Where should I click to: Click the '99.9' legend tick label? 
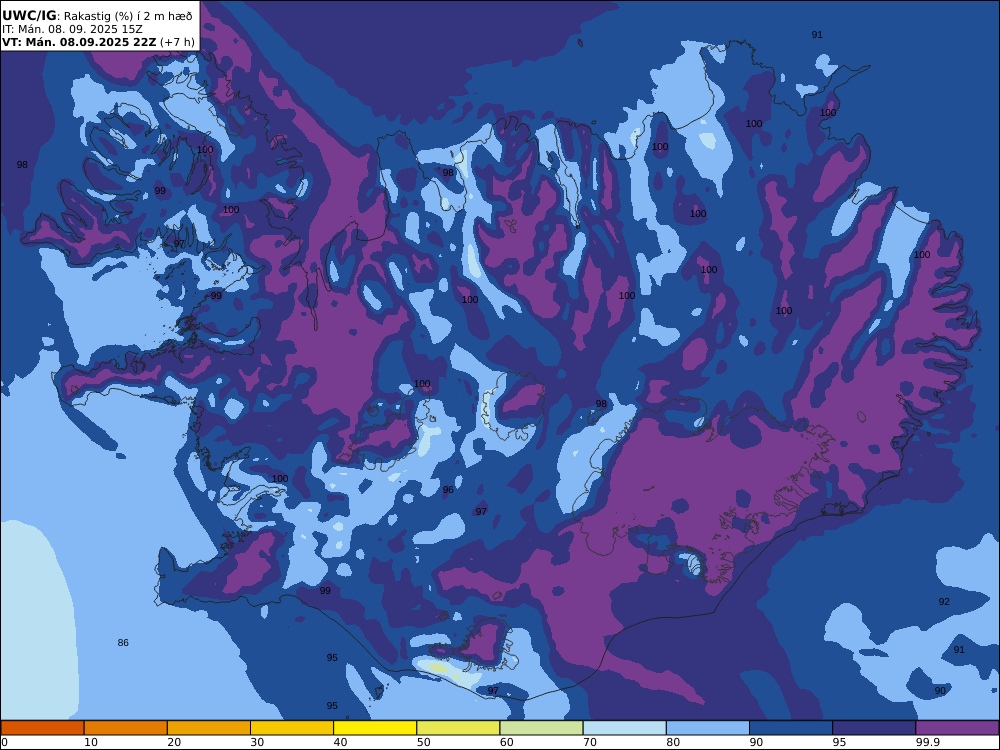(x=927, y=742)
